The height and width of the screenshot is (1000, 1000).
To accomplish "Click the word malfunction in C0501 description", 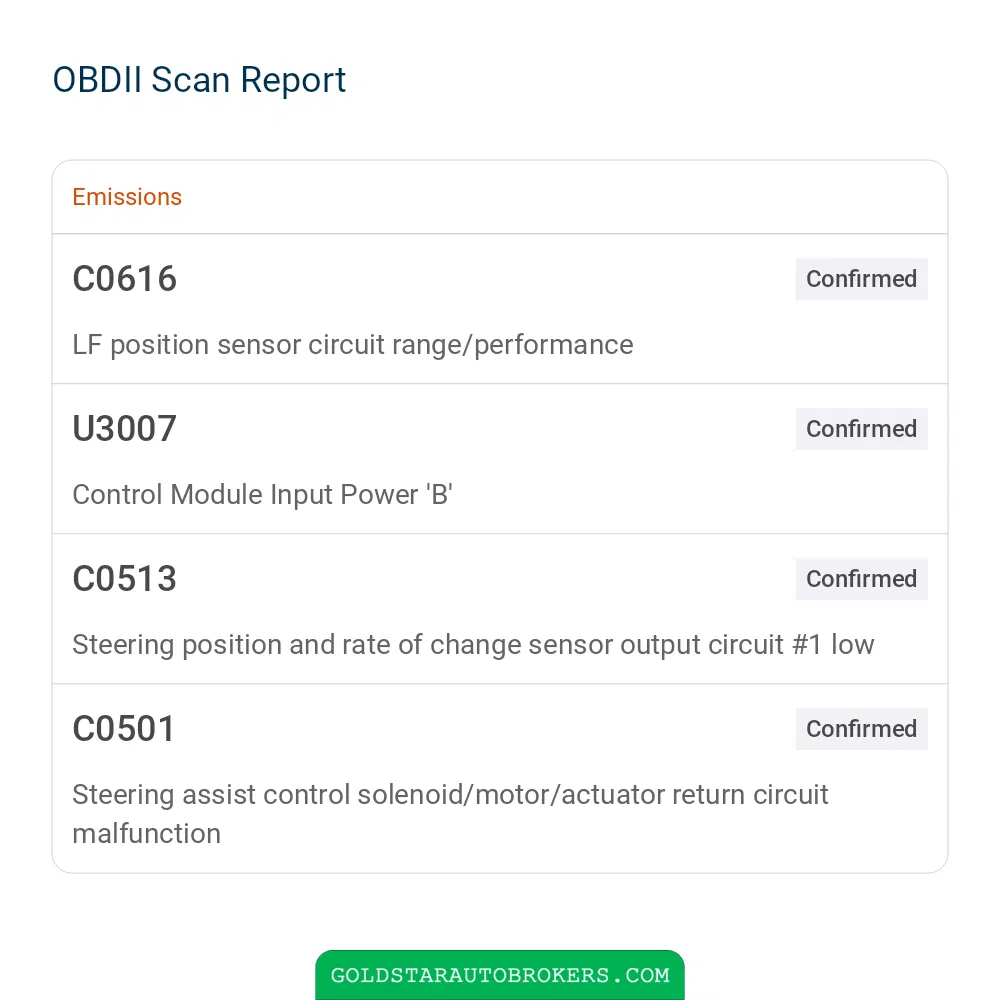I will point(147,834).
